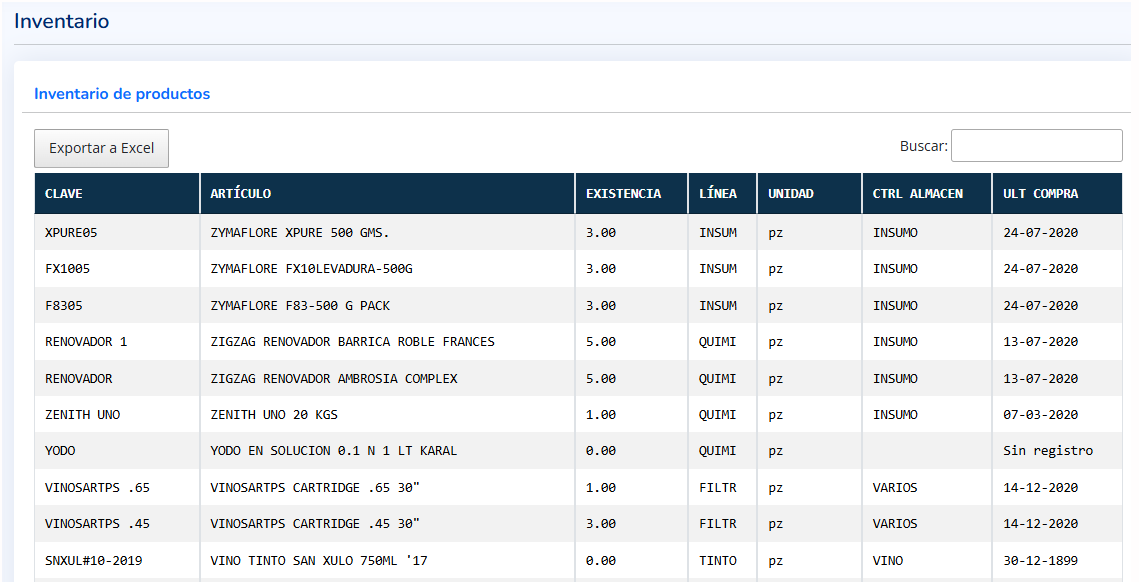Sort by LÍNEA column header

pyautogui.click(x=718, y=194)
